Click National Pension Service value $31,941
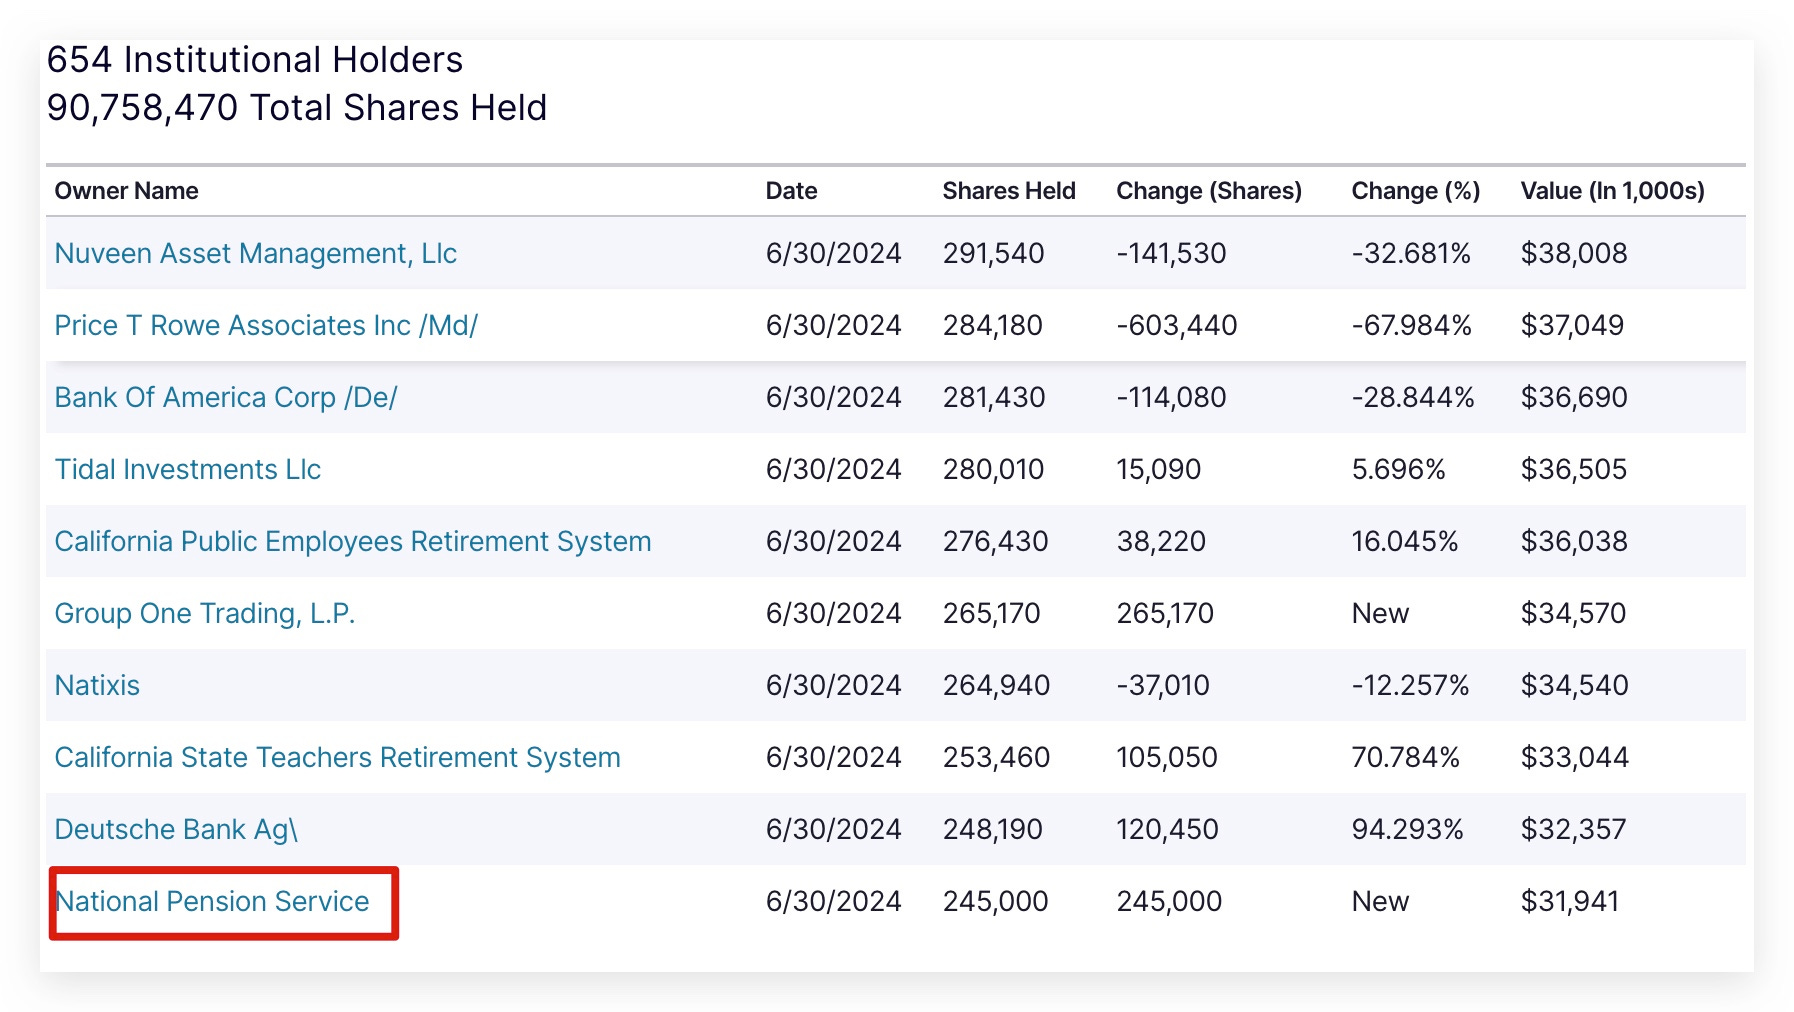1794x1012 pixels. pos(1569,902)
